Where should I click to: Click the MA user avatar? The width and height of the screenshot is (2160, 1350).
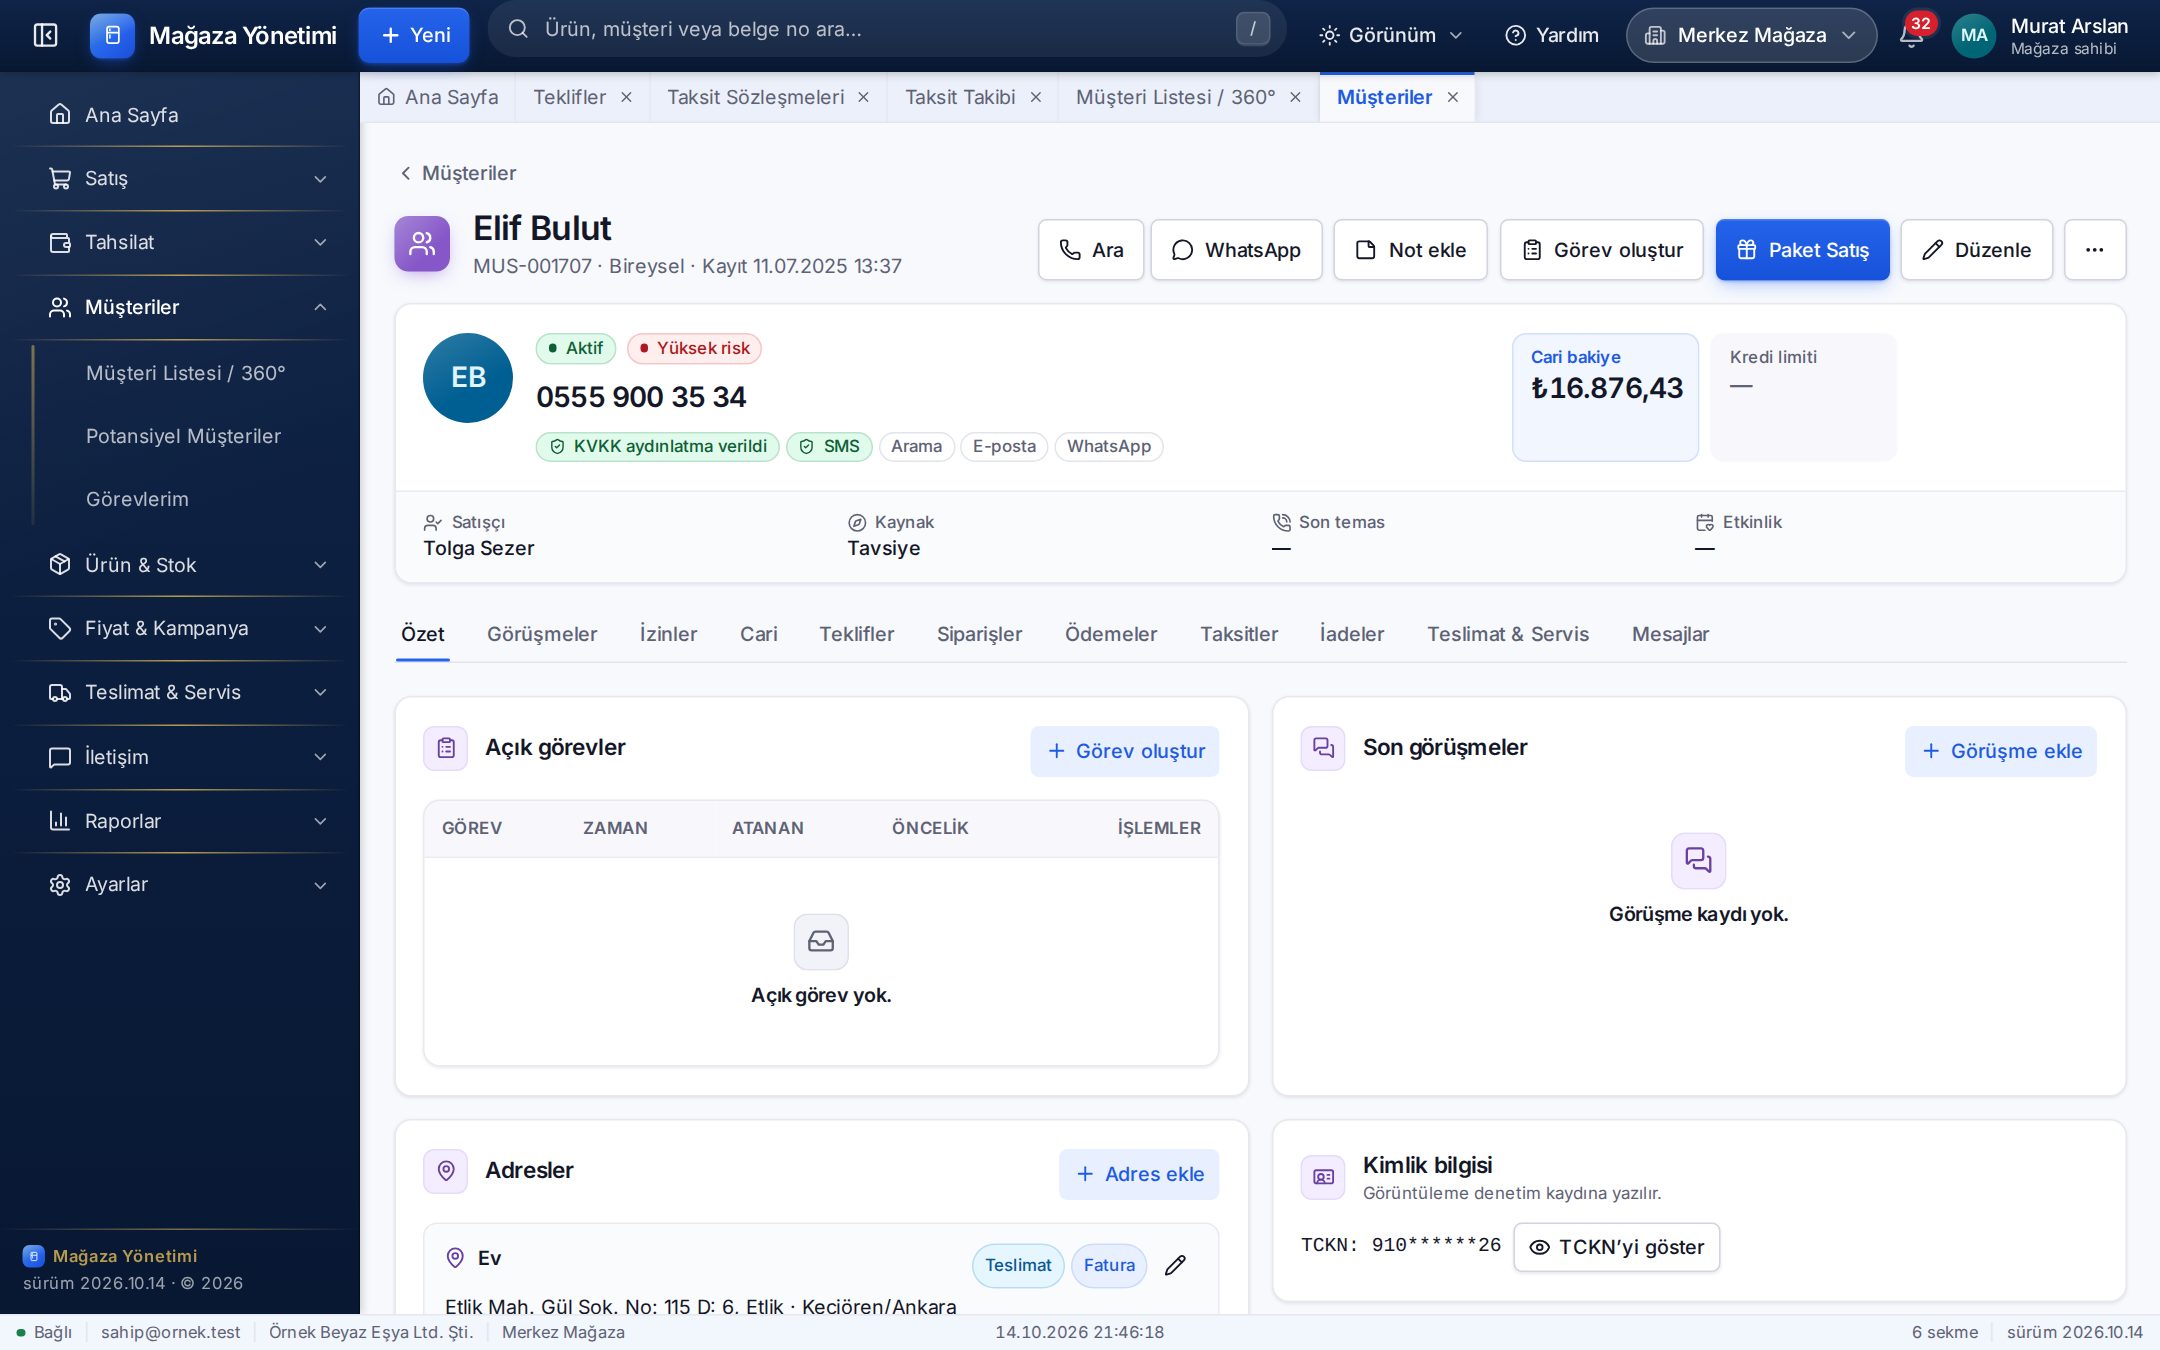[x=1973, y=35]
